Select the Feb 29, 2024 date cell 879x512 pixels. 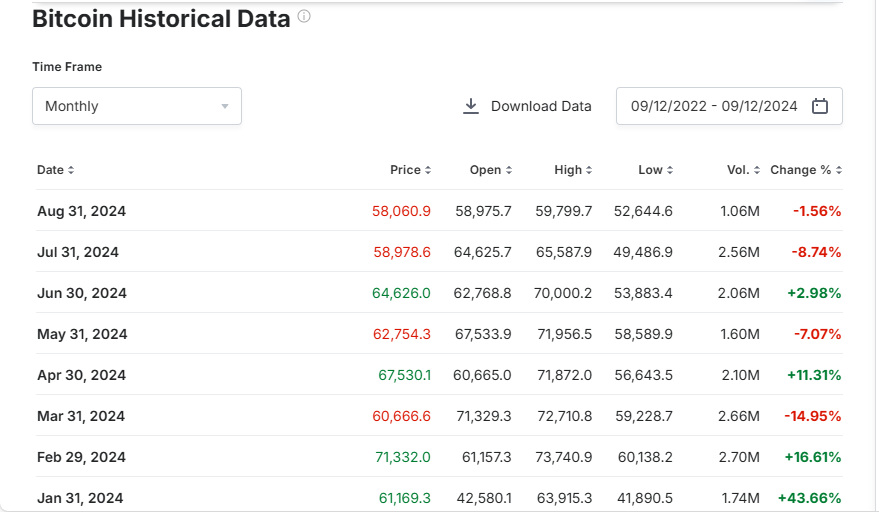click(81, 457)
